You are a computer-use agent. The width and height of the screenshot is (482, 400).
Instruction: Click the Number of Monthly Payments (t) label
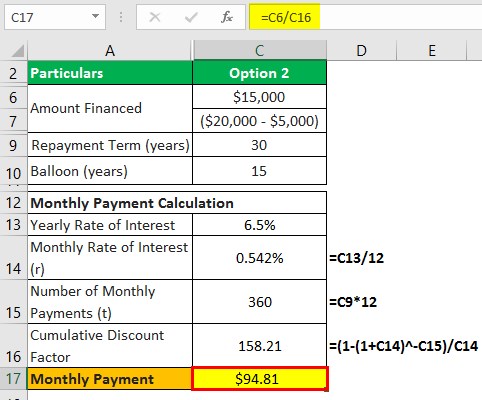(110, 302)
